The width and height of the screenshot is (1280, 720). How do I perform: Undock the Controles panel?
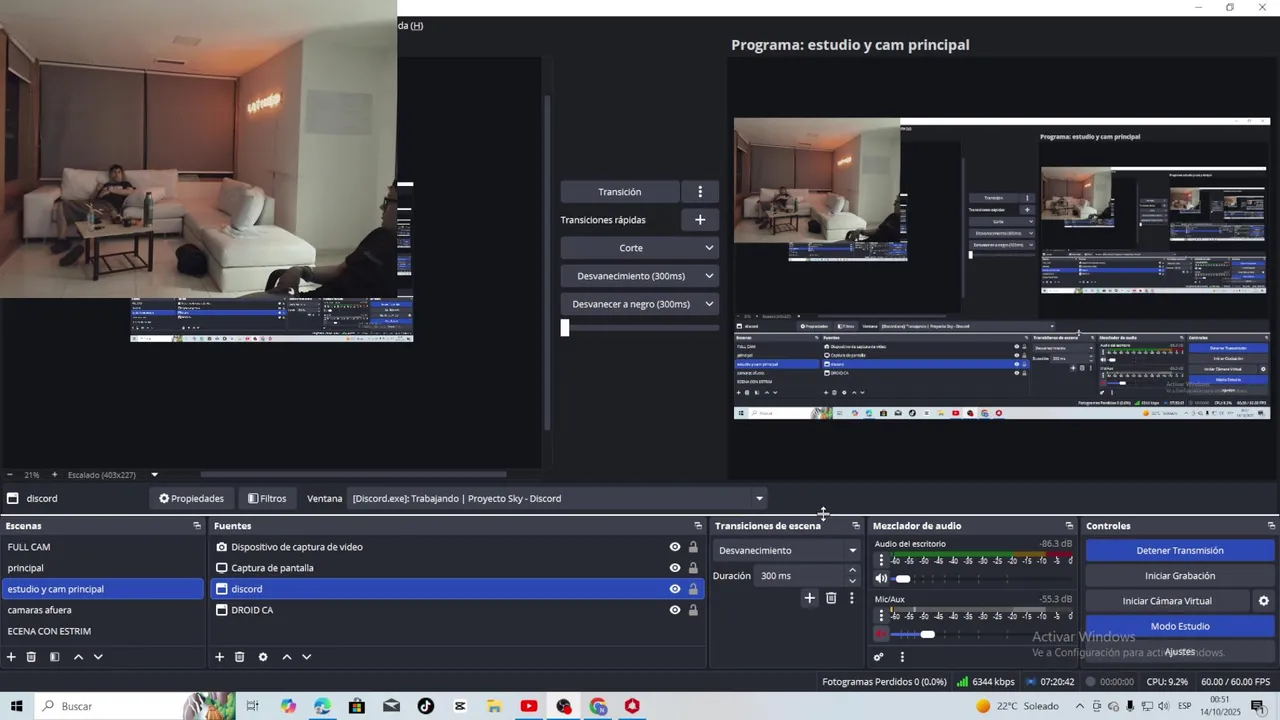coord(1271,526)
